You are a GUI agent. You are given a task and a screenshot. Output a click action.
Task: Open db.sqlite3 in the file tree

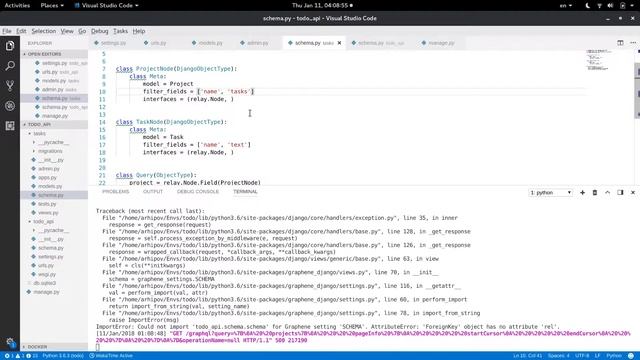click(x=44, y=283)
